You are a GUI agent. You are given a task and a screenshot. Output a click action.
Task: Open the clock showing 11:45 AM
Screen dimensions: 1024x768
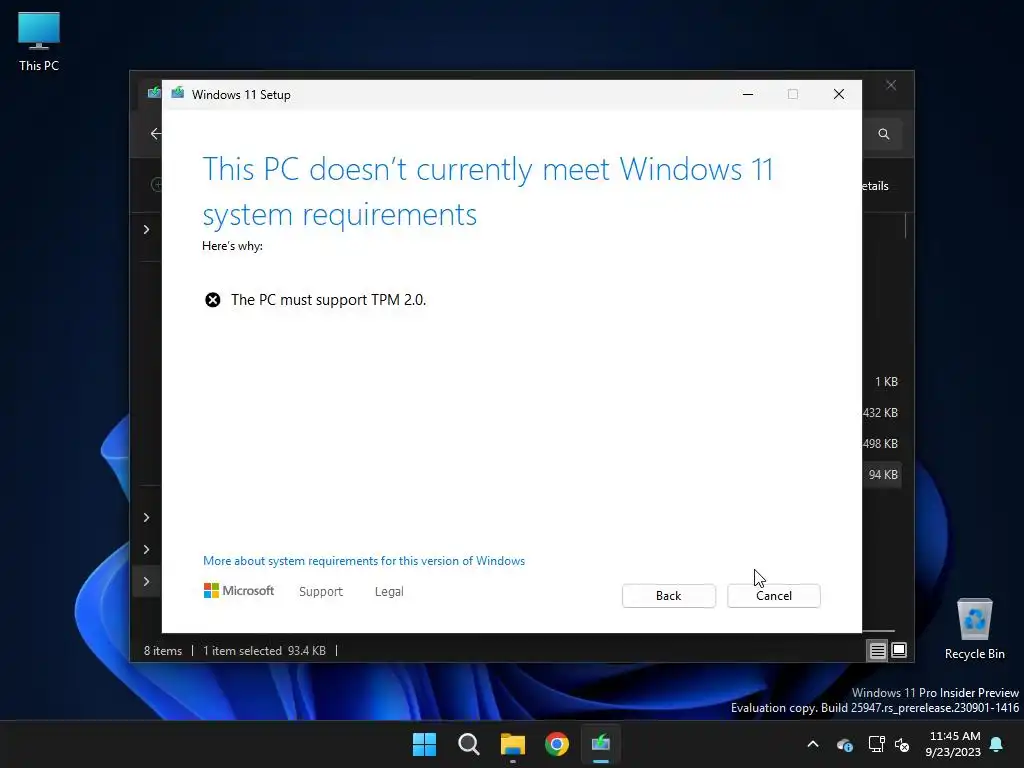coord(953,744)
